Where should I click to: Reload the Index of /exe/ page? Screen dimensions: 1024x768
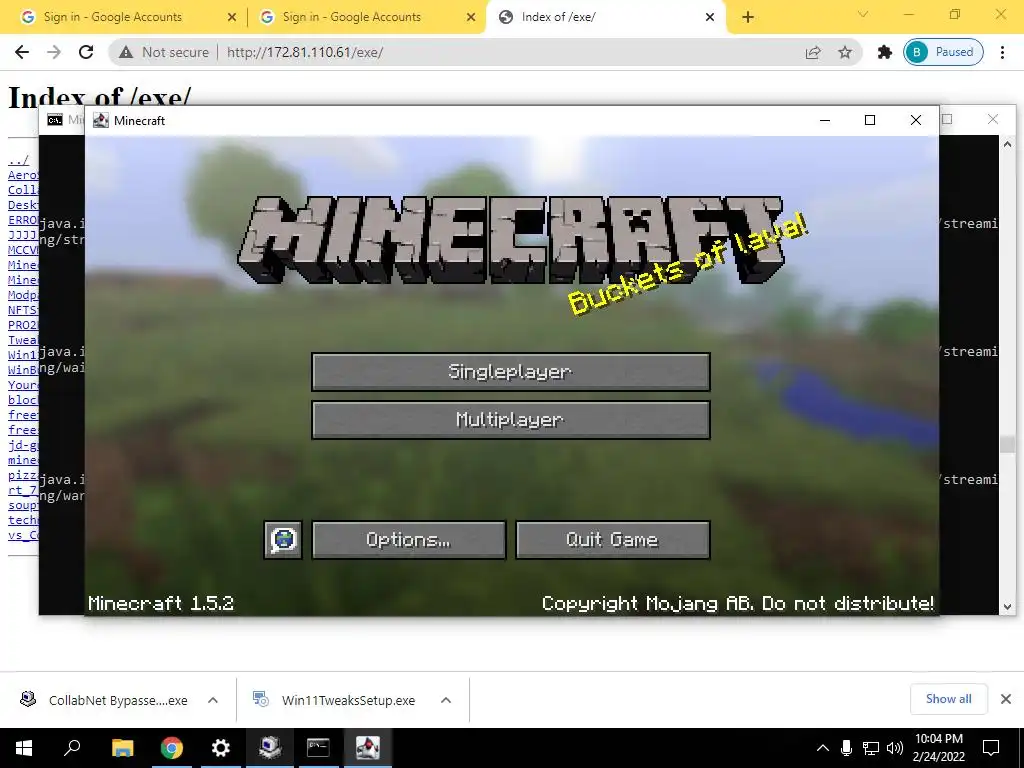[86, 52]
